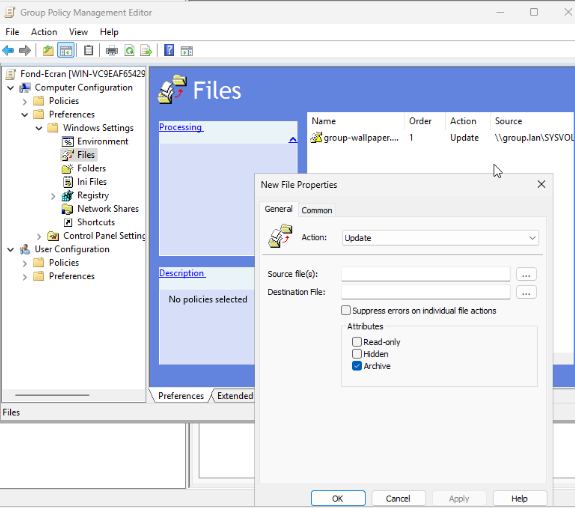Browse for Destination File
Viewport: 575px width, 508px height.
click(x=526, y=292)
